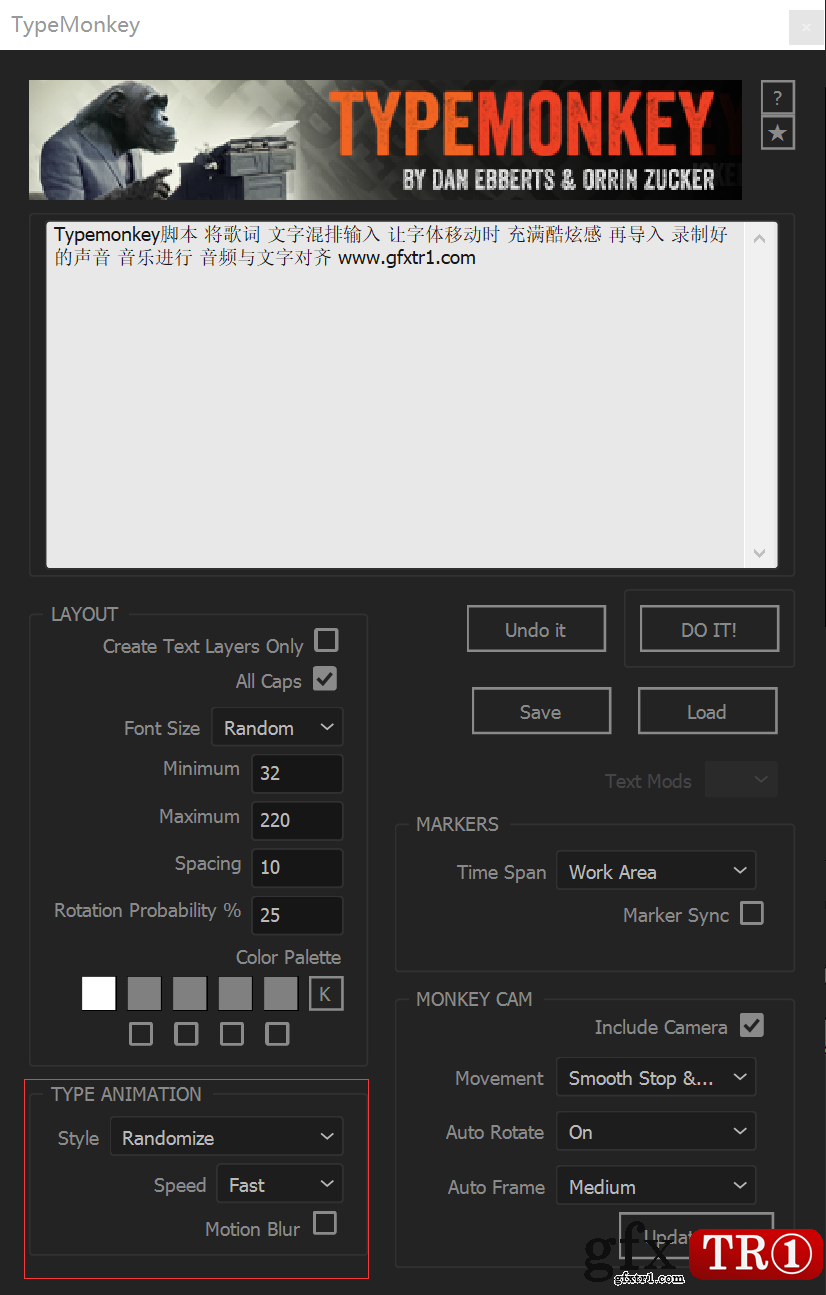This screenshot has height=1295, width=826.
Task: Click the Update button in Monkey Cam
Action: point(696,1235)
